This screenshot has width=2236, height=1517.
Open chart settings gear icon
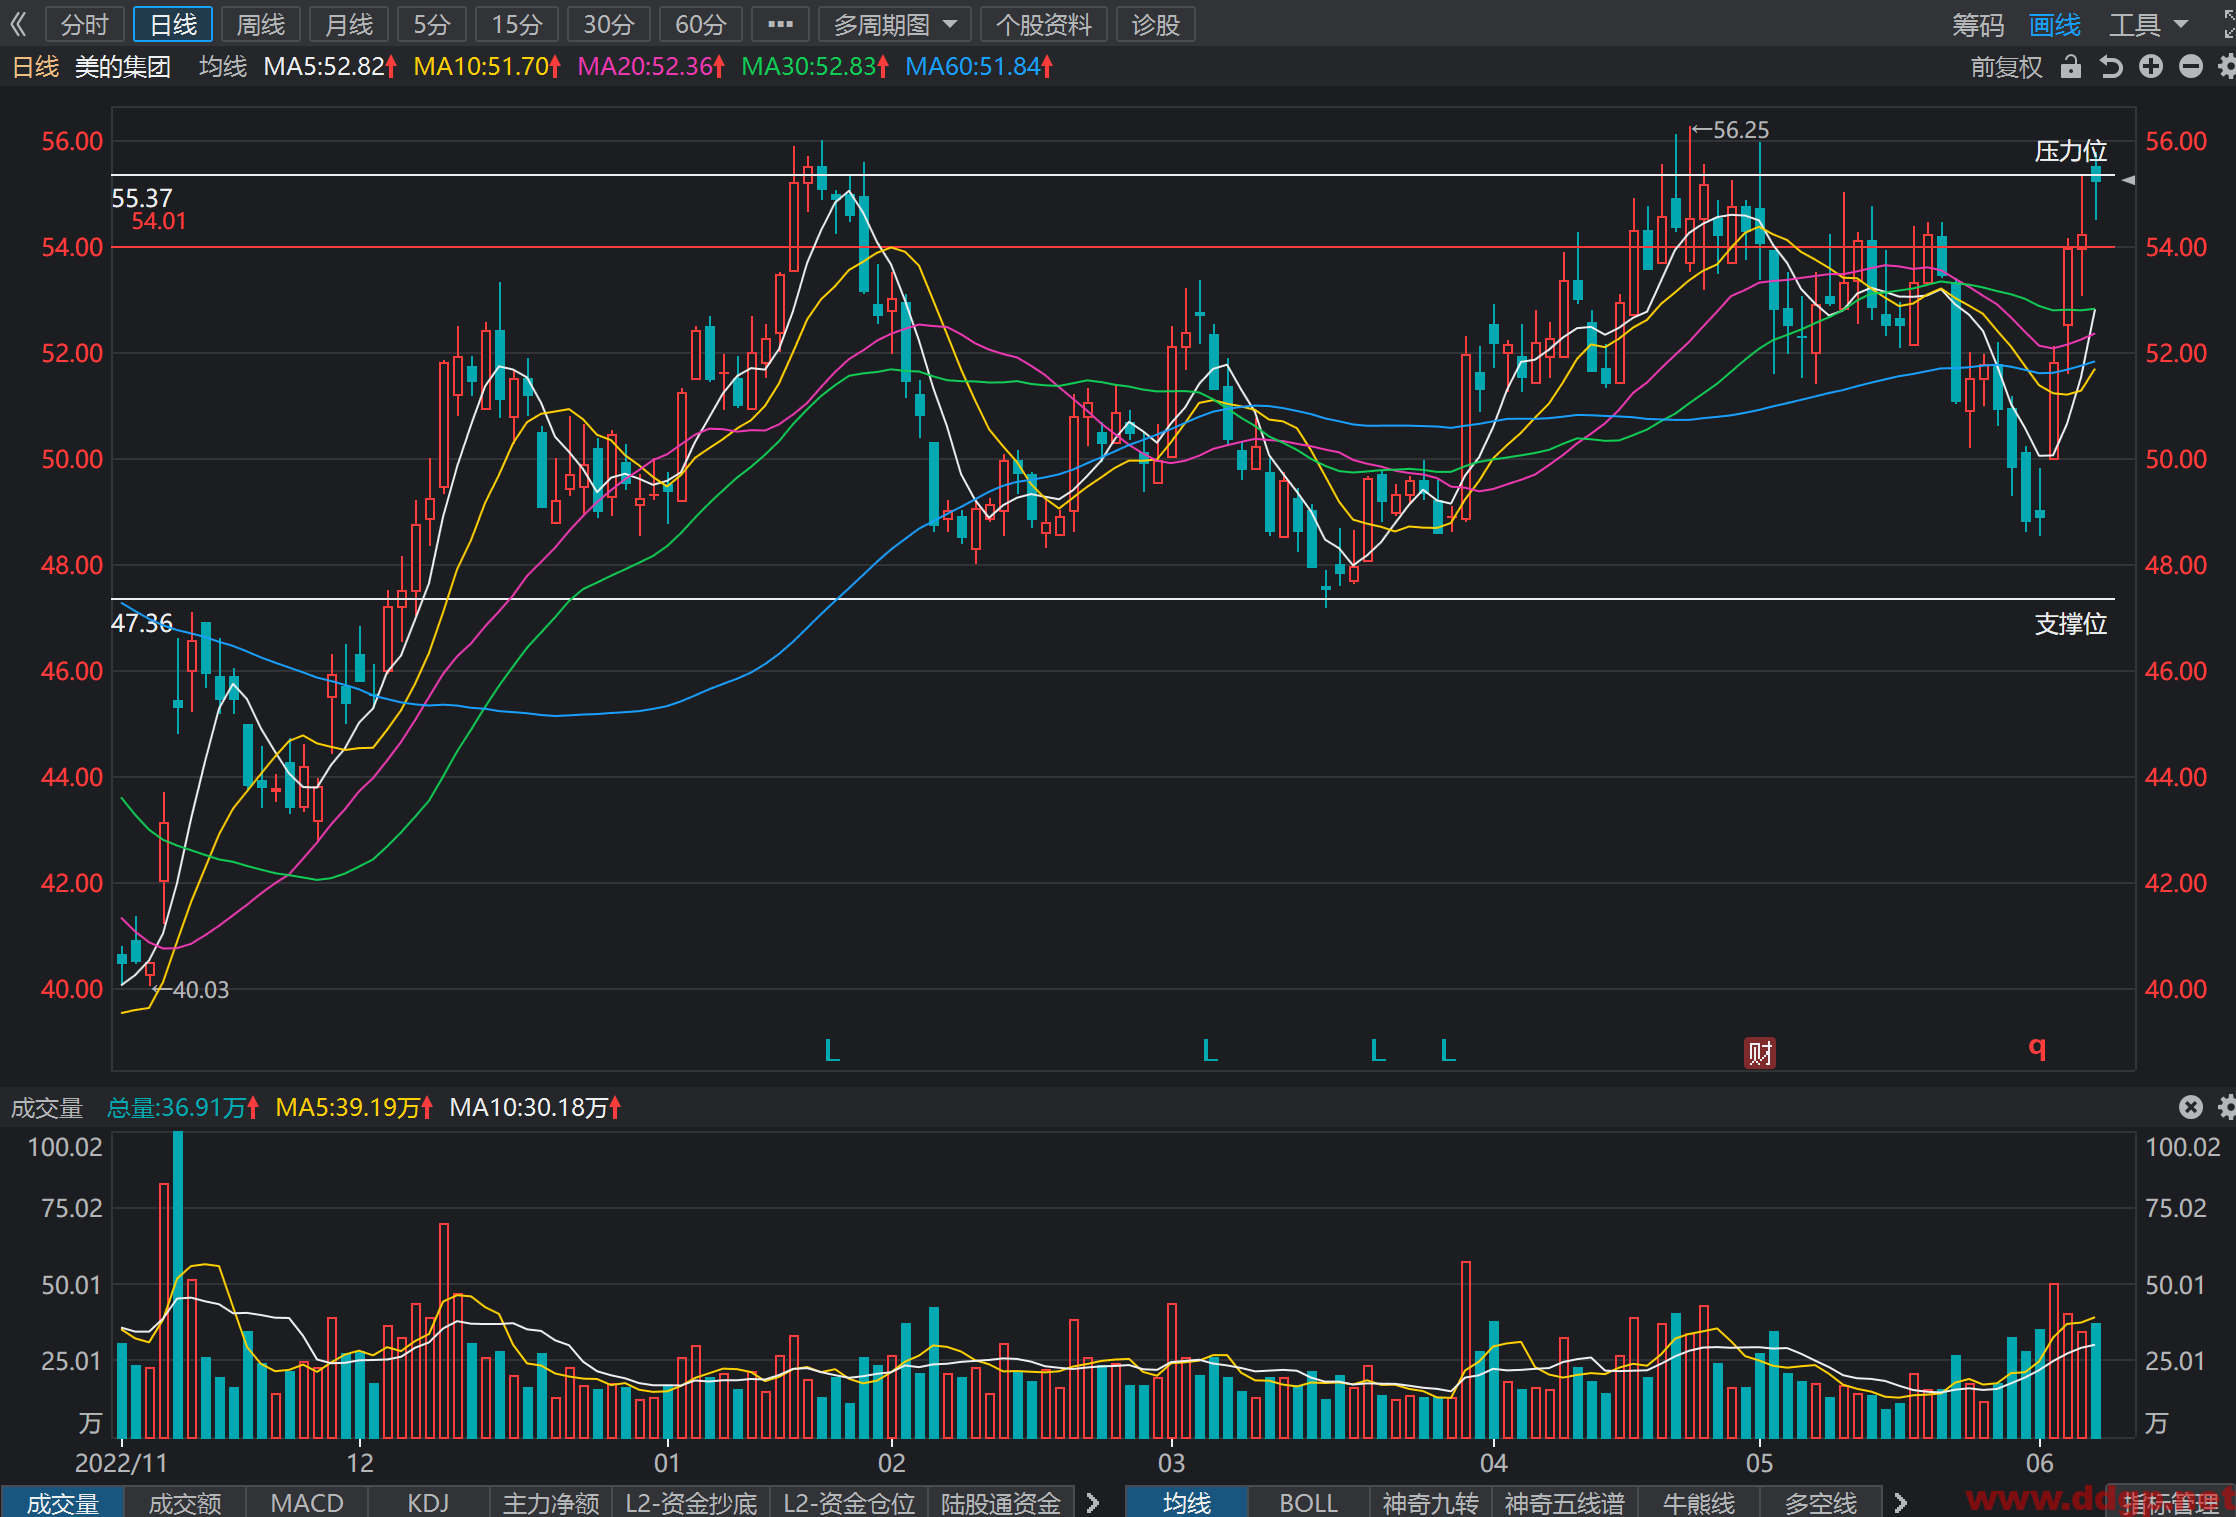tap(2227, 67)
